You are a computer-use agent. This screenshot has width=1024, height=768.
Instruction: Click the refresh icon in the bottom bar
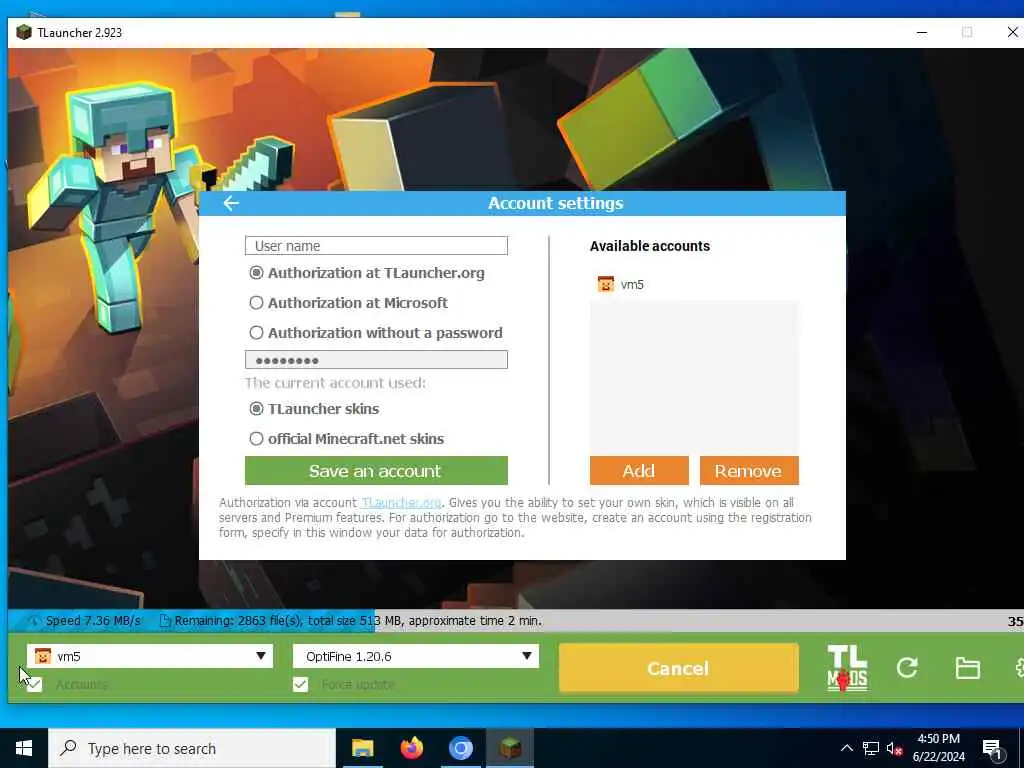(x=907, y=667)
